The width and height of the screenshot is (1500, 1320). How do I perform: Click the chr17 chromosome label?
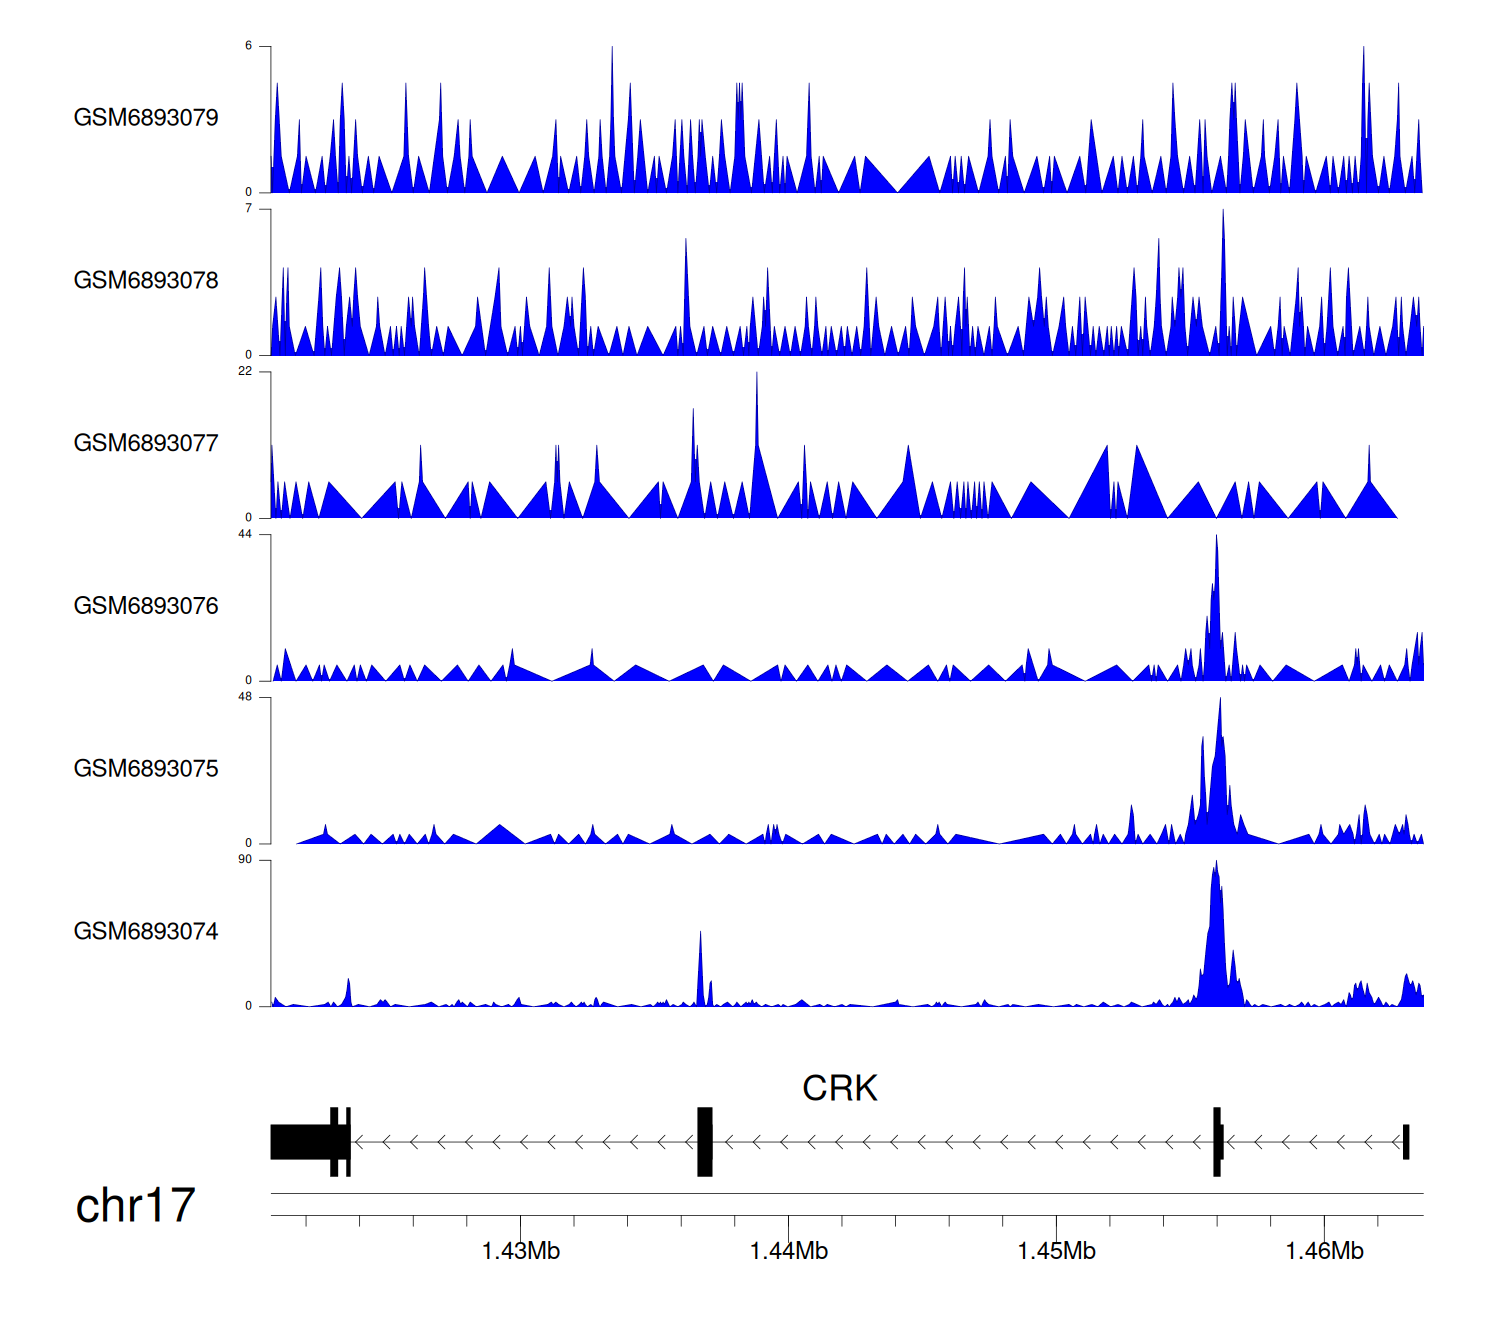click(135, 1206)
